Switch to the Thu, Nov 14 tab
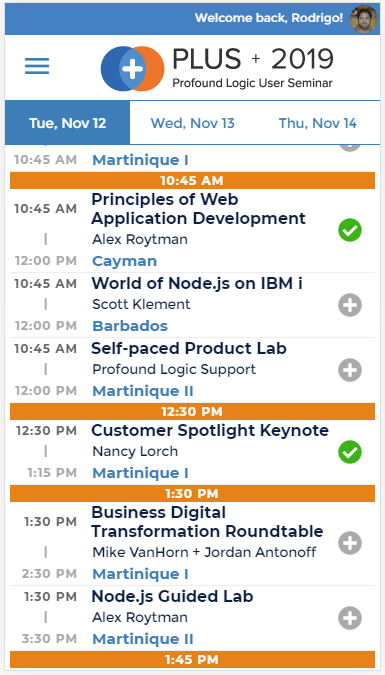The width and height of the screenshot is (385, 675). point(318,123)
